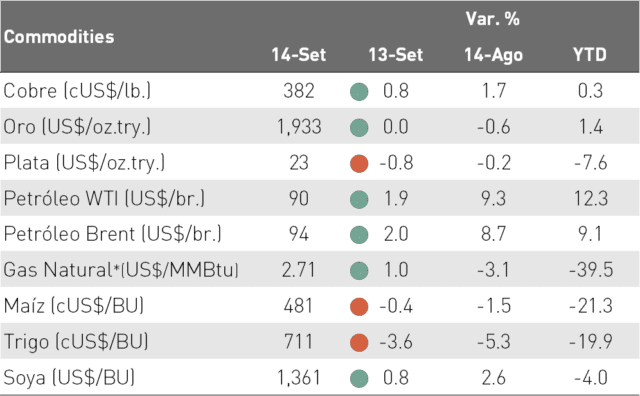Click the green dot beside Petróleo Brent
Image resolution: width=640 pixels, height=396 pixels.
[x=359, y=235]
